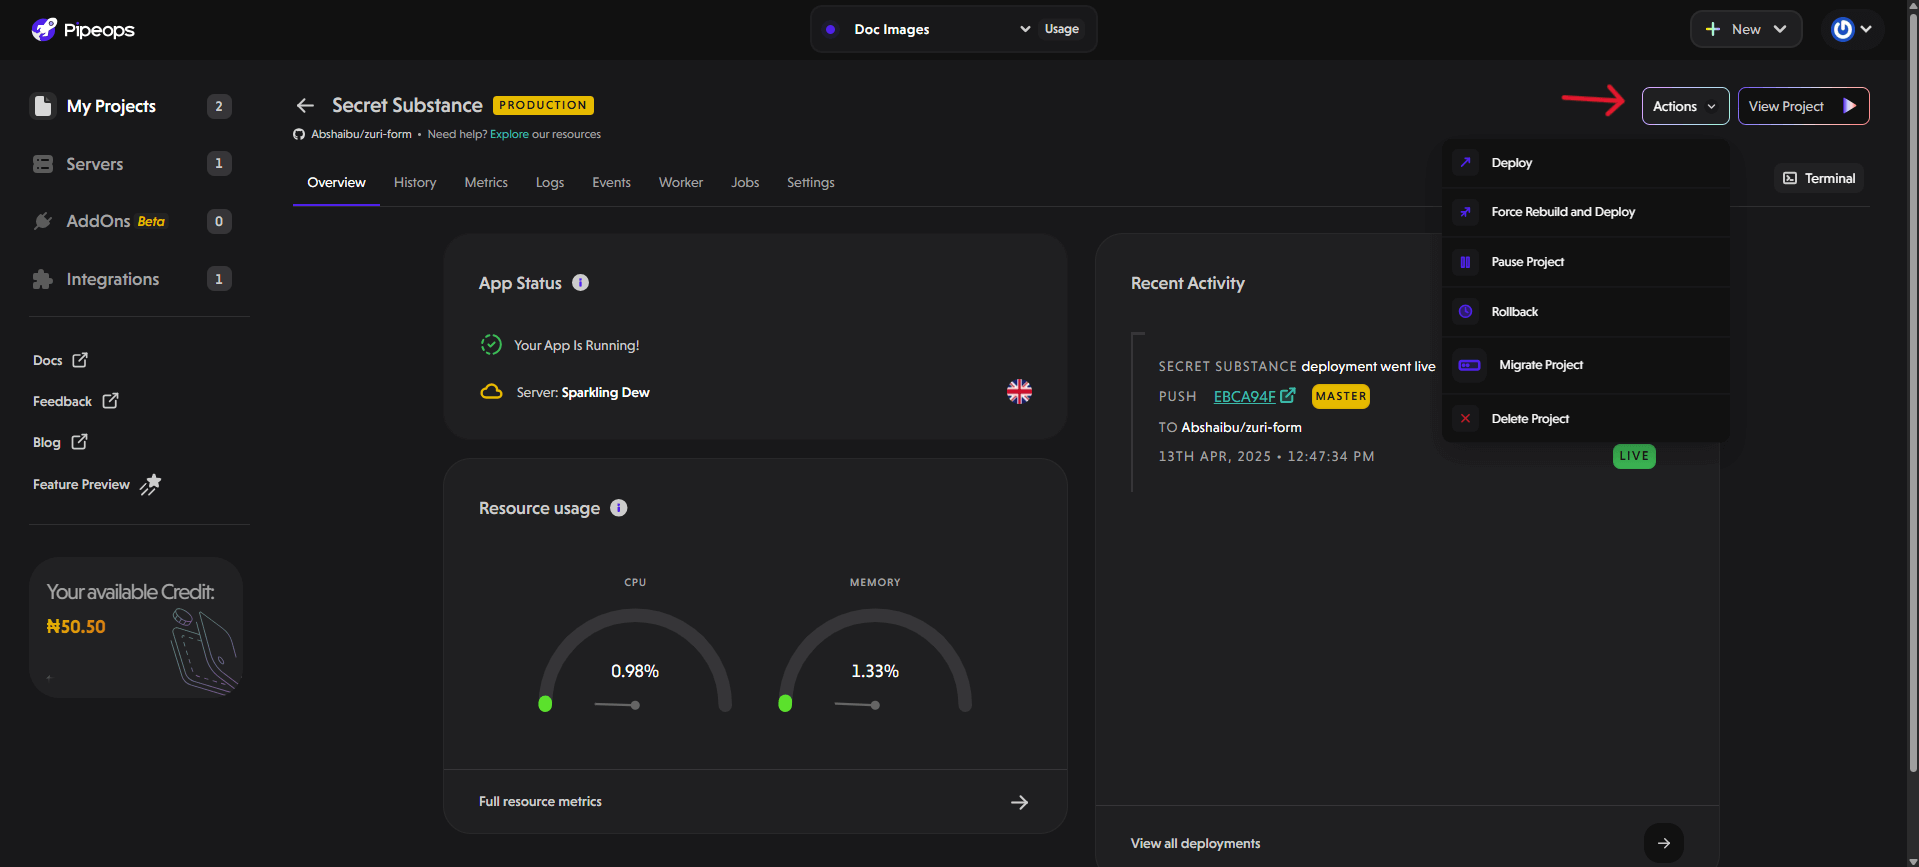Select Force Rebuild and Deploy
Viewport: 1919px width, 867px height.
(1586, 212)
